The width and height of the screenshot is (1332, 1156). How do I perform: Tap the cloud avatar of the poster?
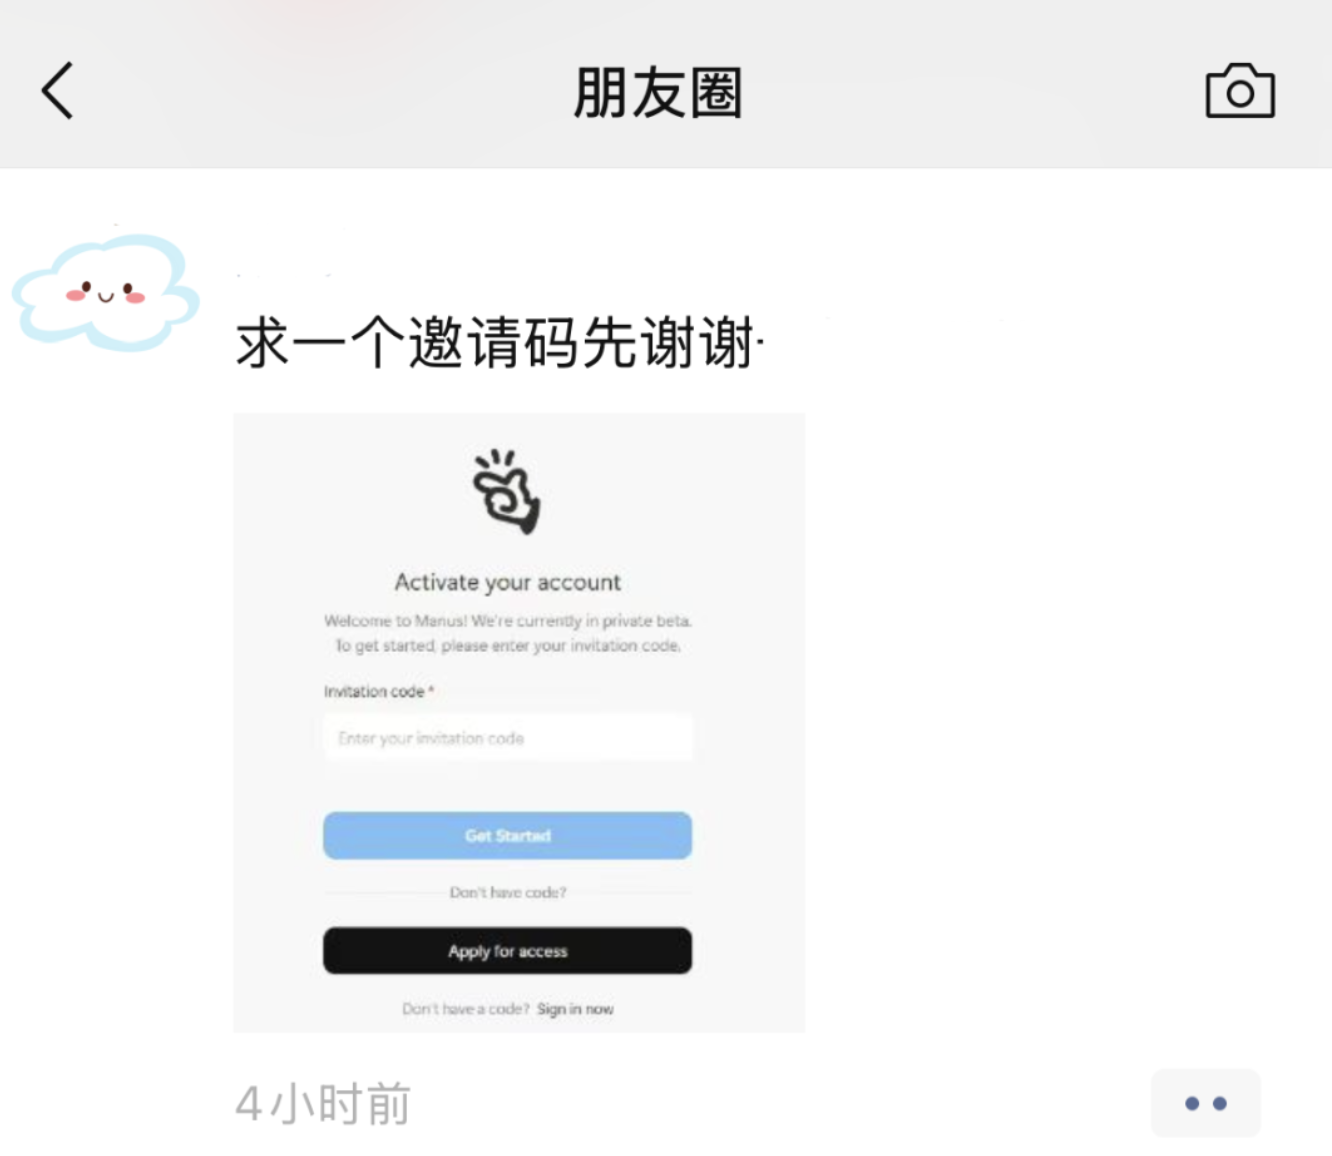click(105, 291)
